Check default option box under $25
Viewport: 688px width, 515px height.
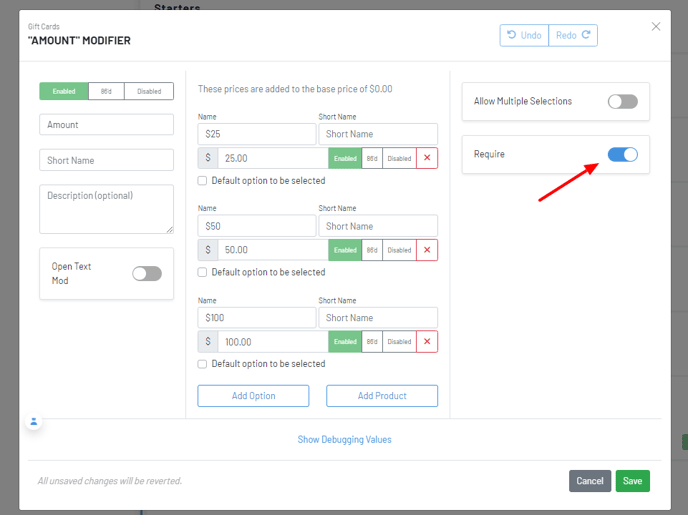click(203, 181)
